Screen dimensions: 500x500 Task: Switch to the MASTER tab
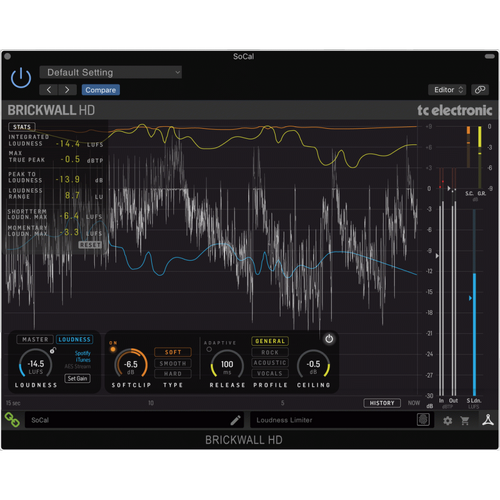[35, 339]
